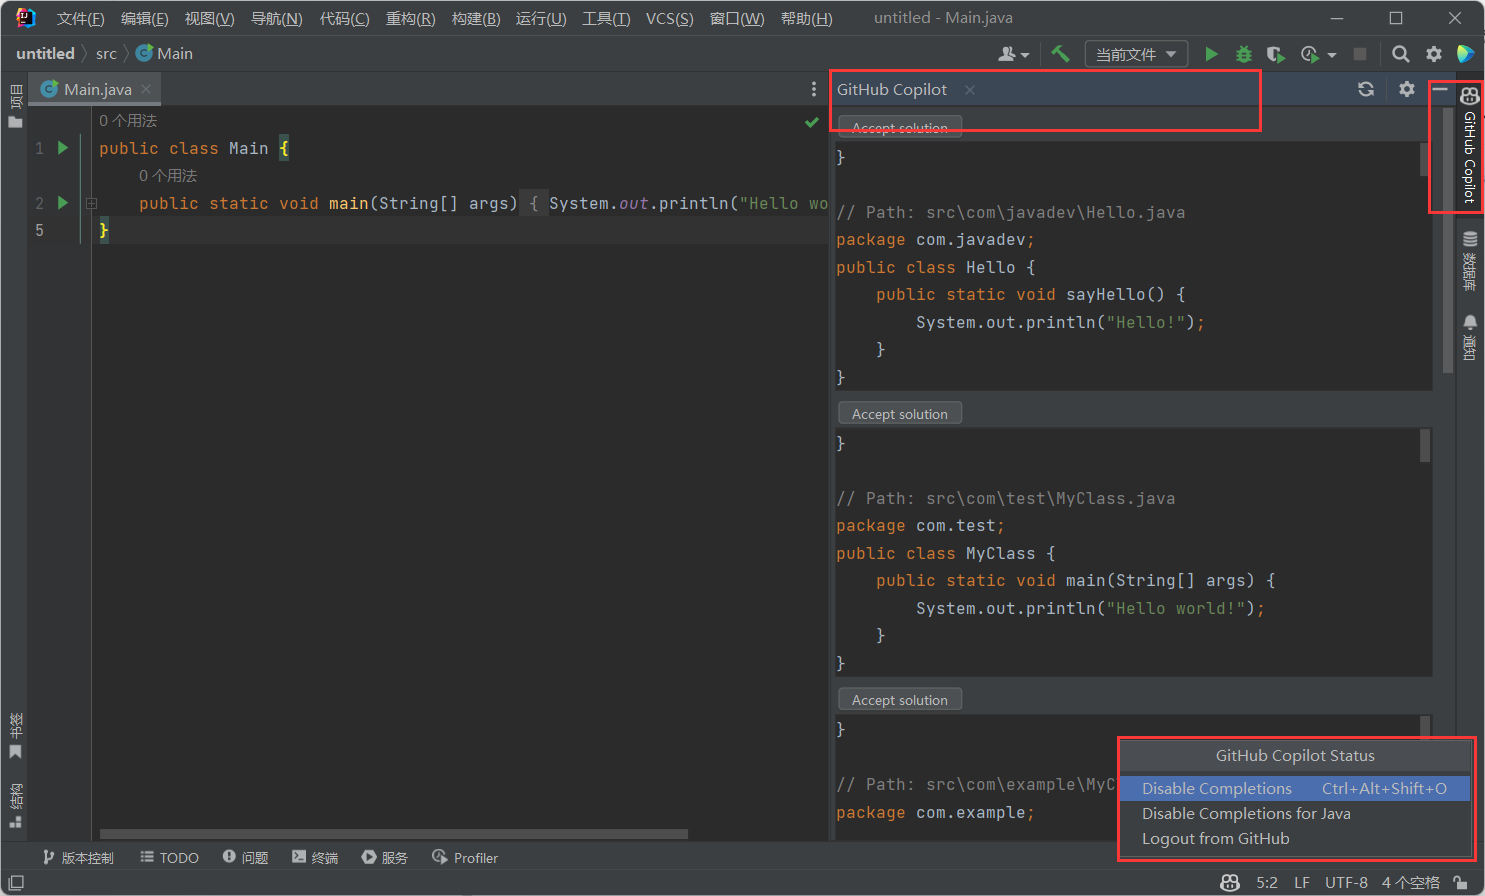Screen dimensions: 1485x896
Task: Click the editor horizontal scrollbar
Action: (394, 834)
